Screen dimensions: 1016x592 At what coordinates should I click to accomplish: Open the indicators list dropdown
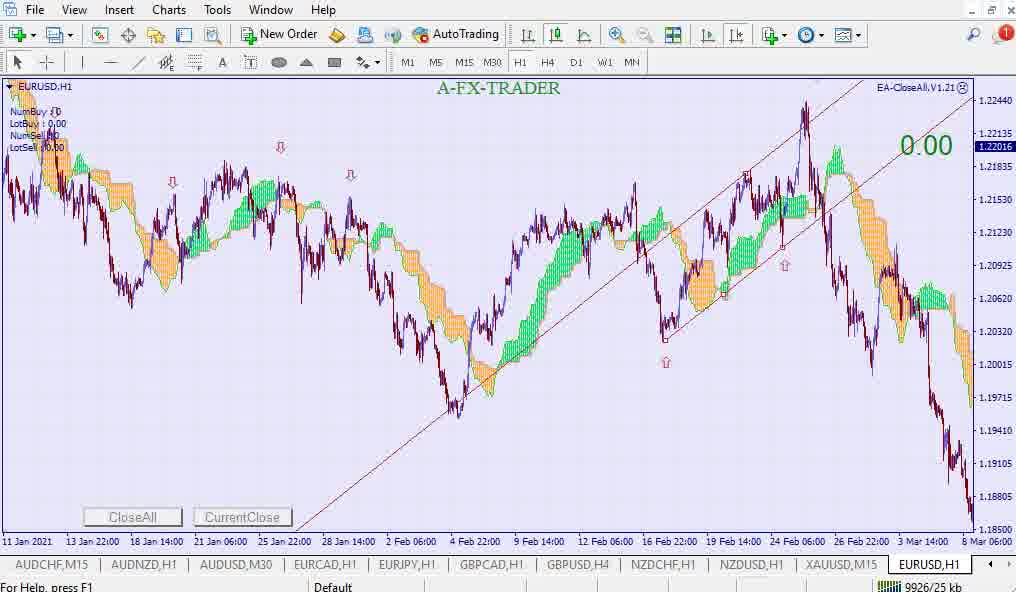click(785, 35)
